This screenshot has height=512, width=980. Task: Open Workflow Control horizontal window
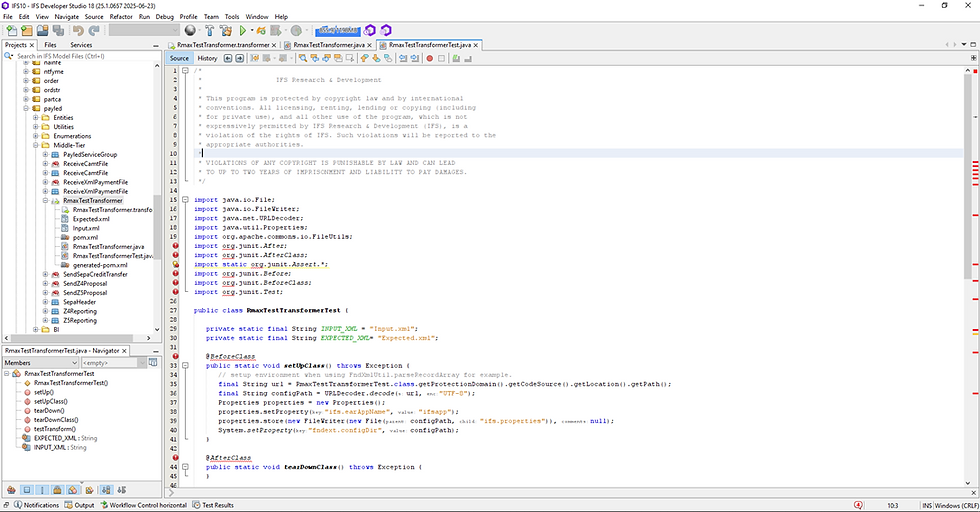[x=144, y=505]
